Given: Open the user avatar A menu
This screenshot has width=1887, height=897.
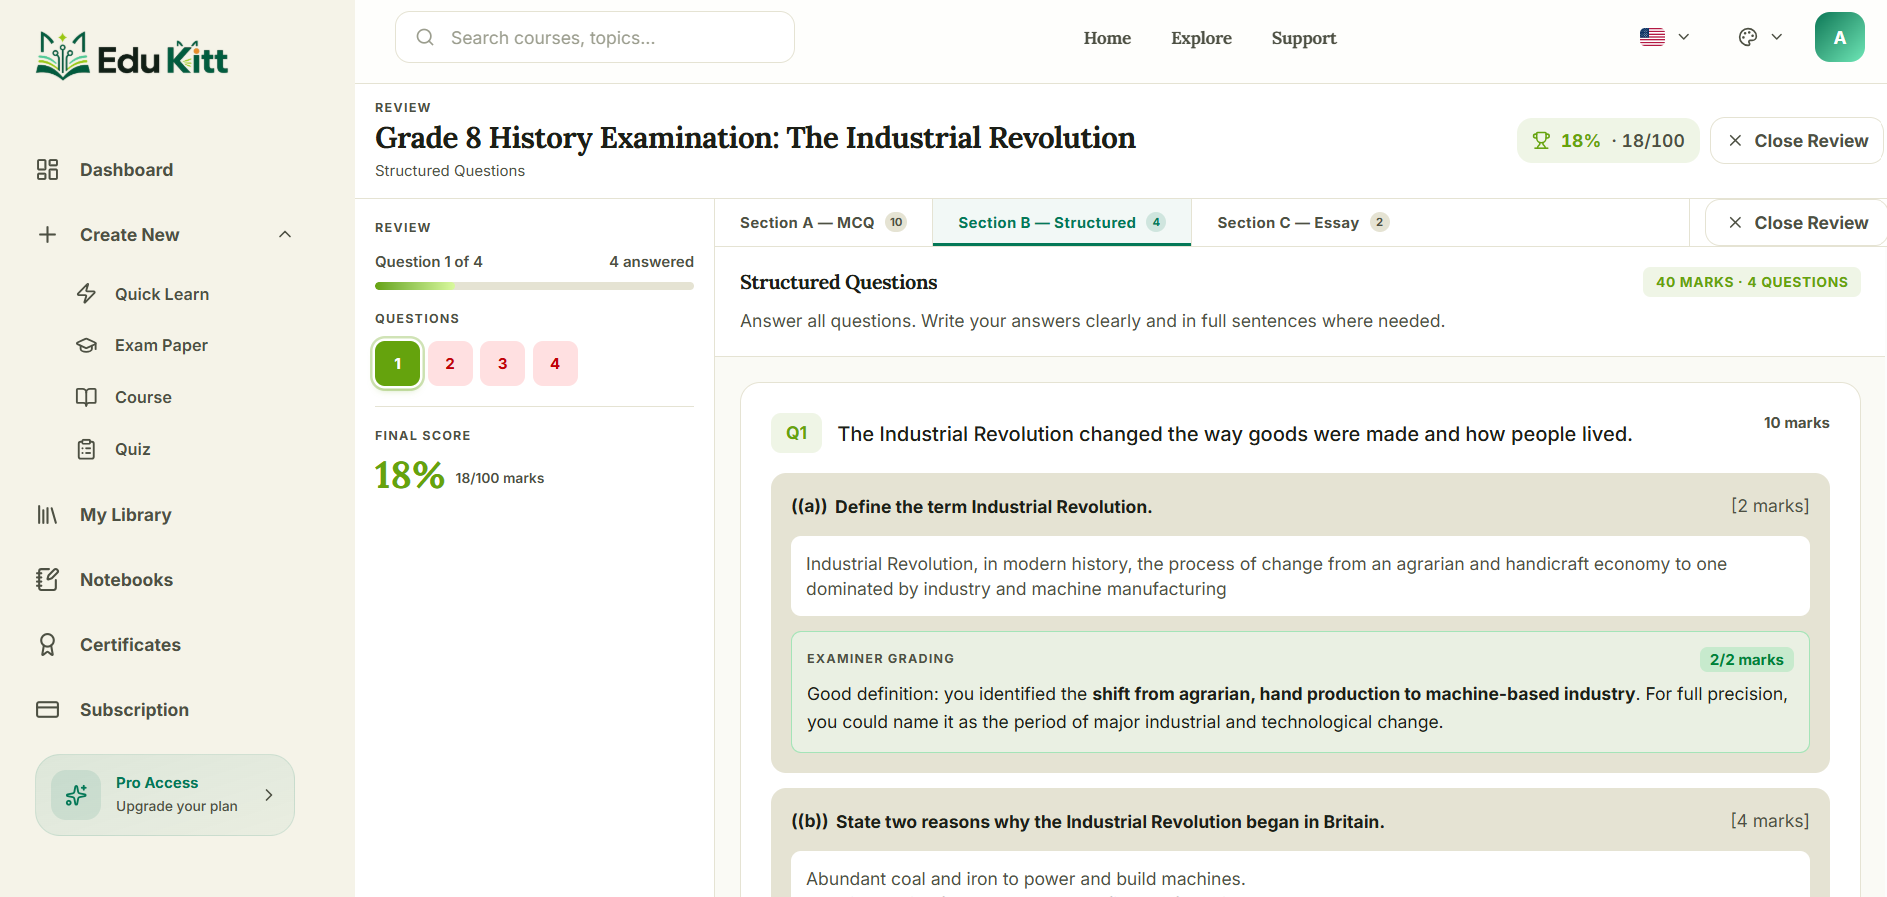Looking at the screenshot, I should pyautogui.click(x=1840, y=37).
